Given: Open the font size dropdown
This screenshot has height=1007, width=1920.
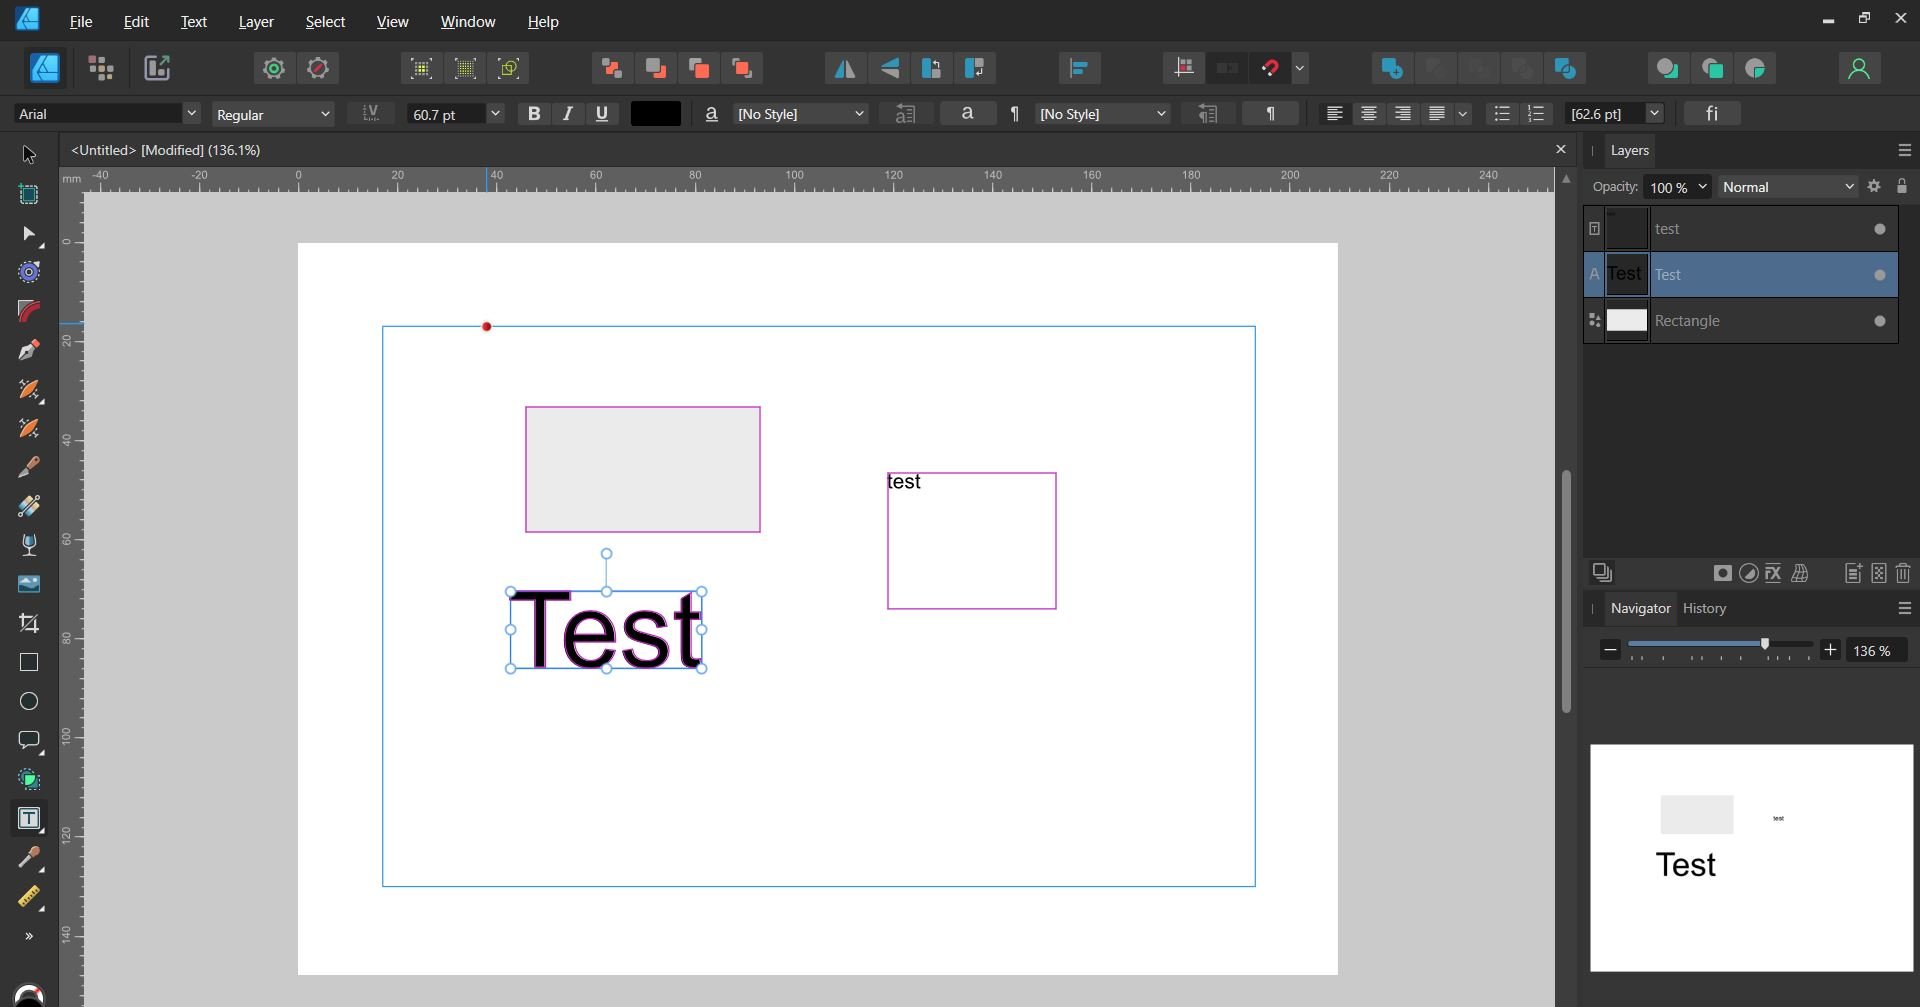Looking at the screenshot, I should pos(494,114).
